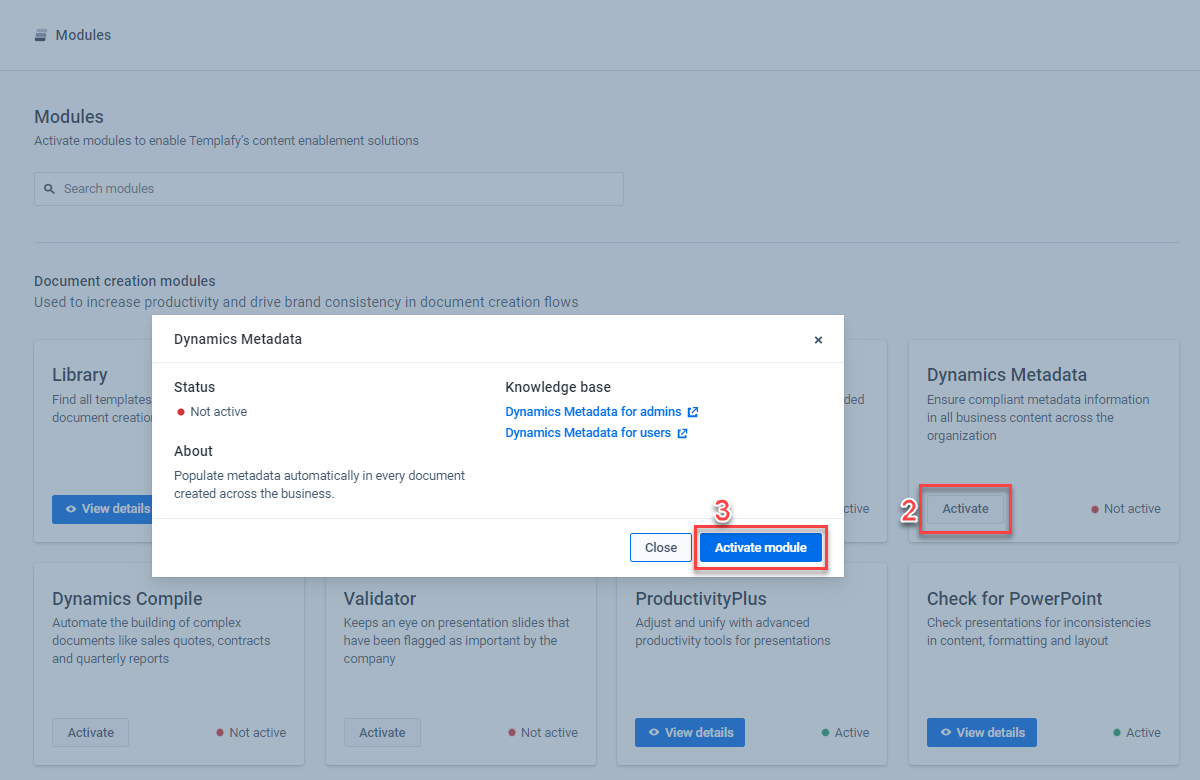This screenshot has width=1200, height=780.
Task: Open the Dynamics Metadata for admins knowledge base link
Action: tap(593, 411)
